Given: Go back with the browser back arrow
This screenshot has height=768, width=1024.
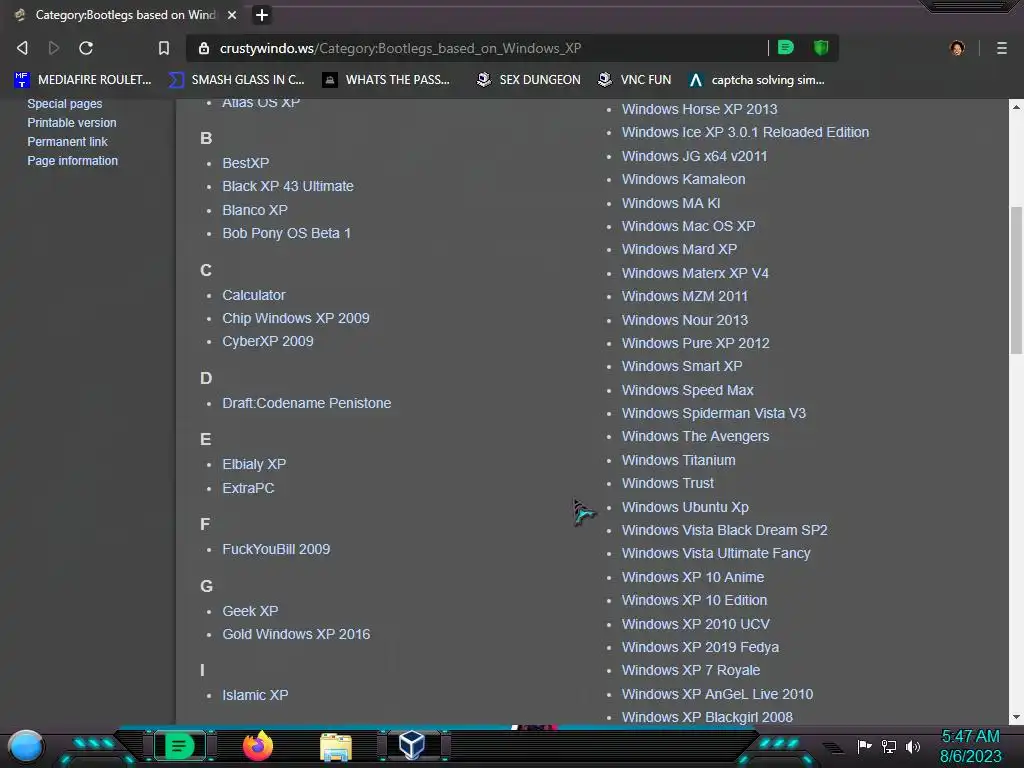Looking at the screenshot, I should tap(22, 48).
